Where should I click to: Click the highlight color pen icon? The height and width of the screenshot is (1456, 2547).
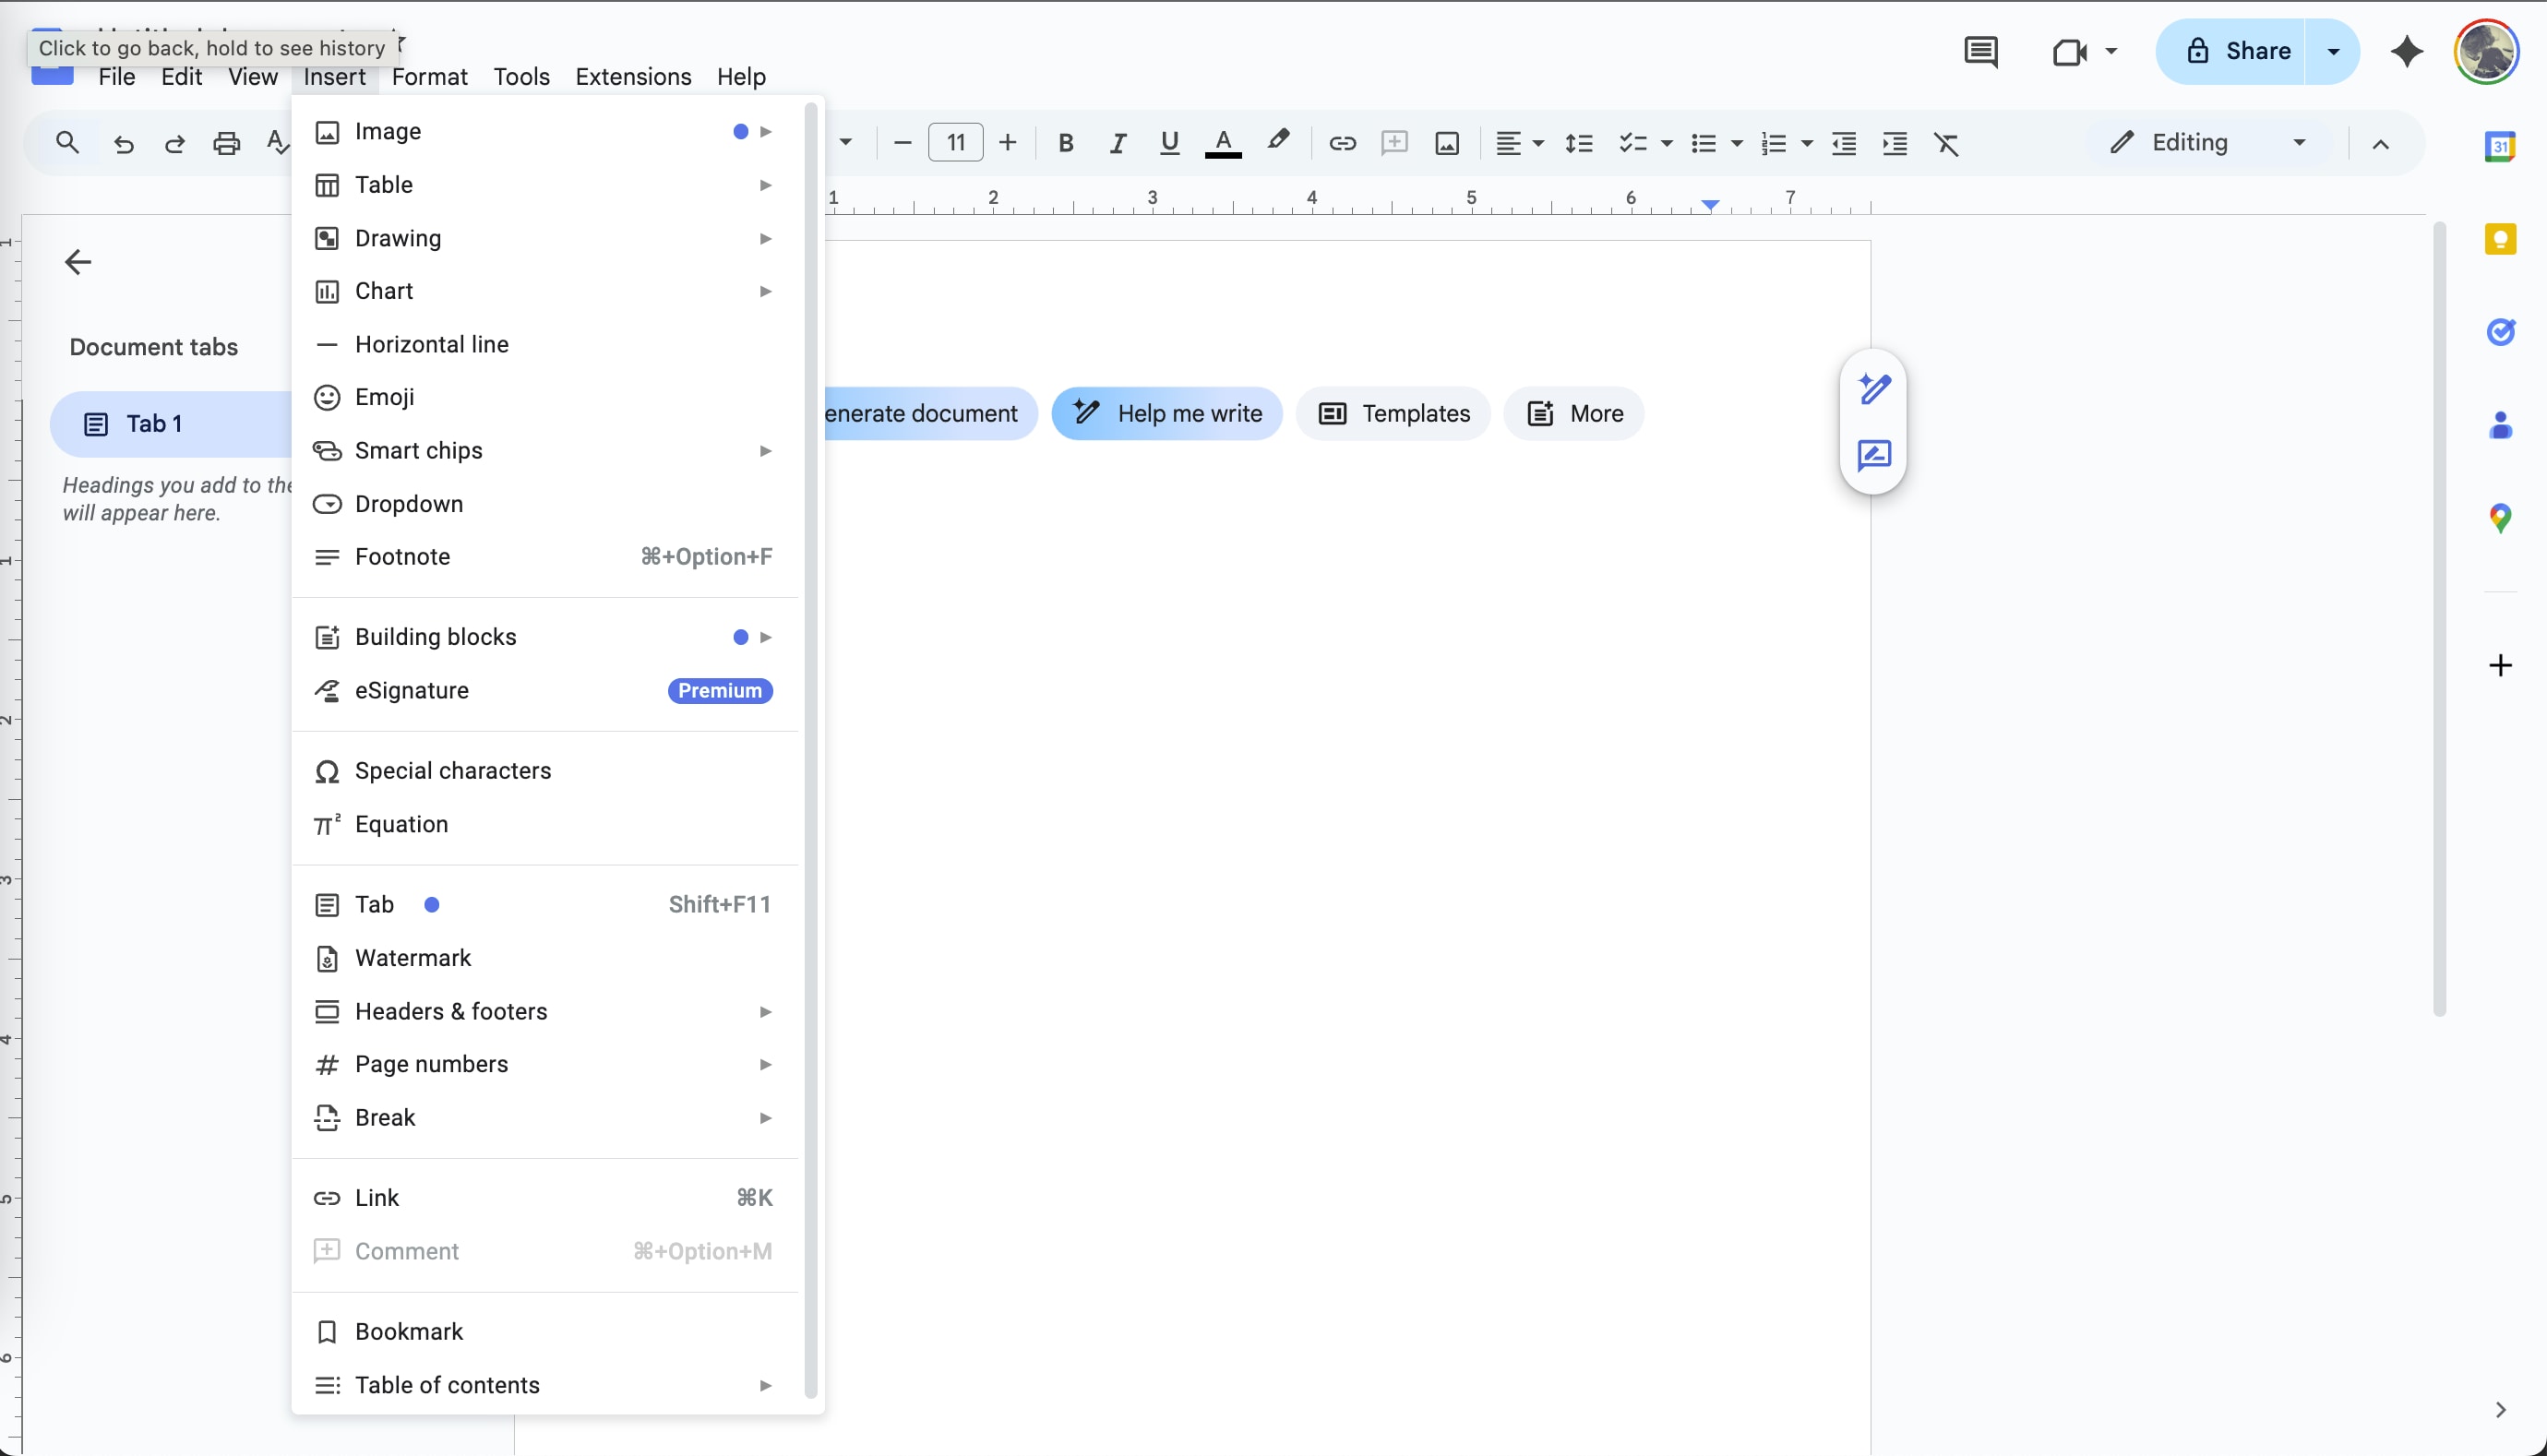pos(1277,142)
